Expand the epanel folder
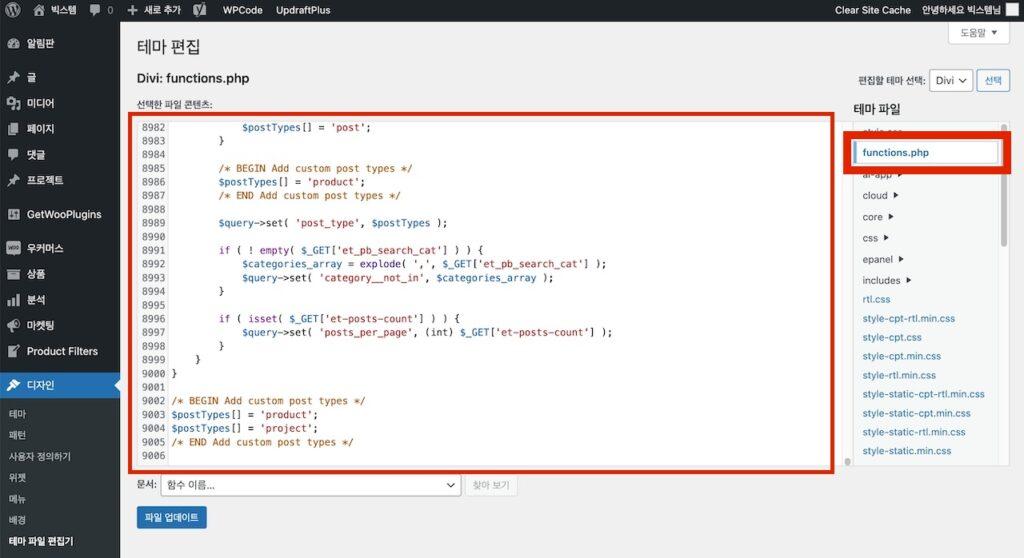Screen dimensions: 1024x558 [x=883, y=259]
